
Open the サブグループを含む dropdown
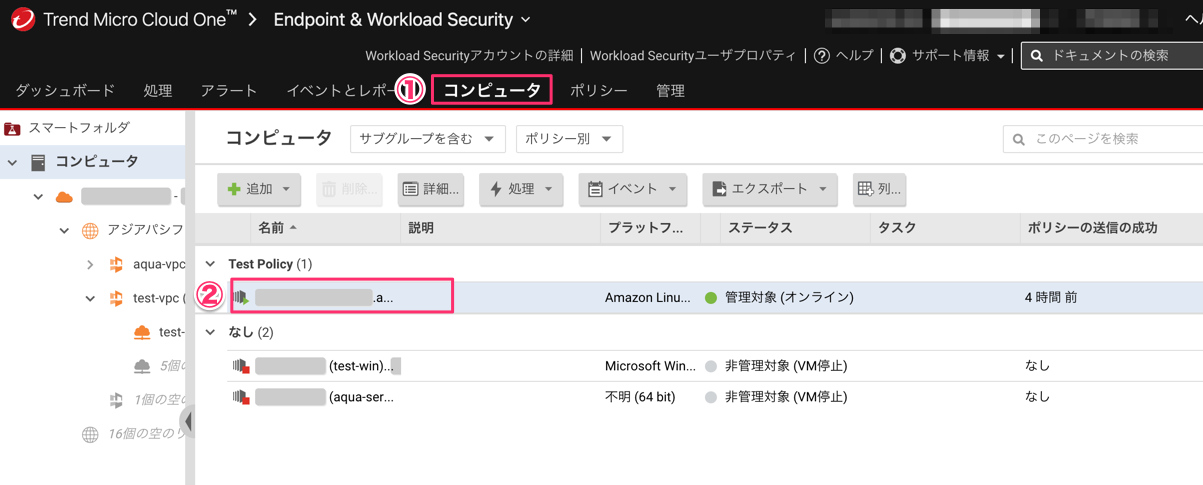[427, 139]
